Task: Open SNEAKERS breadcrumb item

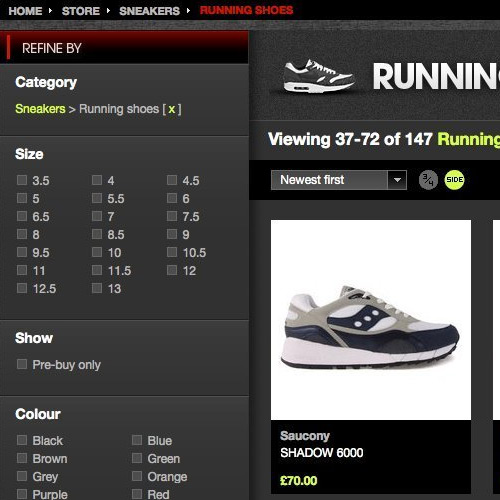Action: [150, 11]
